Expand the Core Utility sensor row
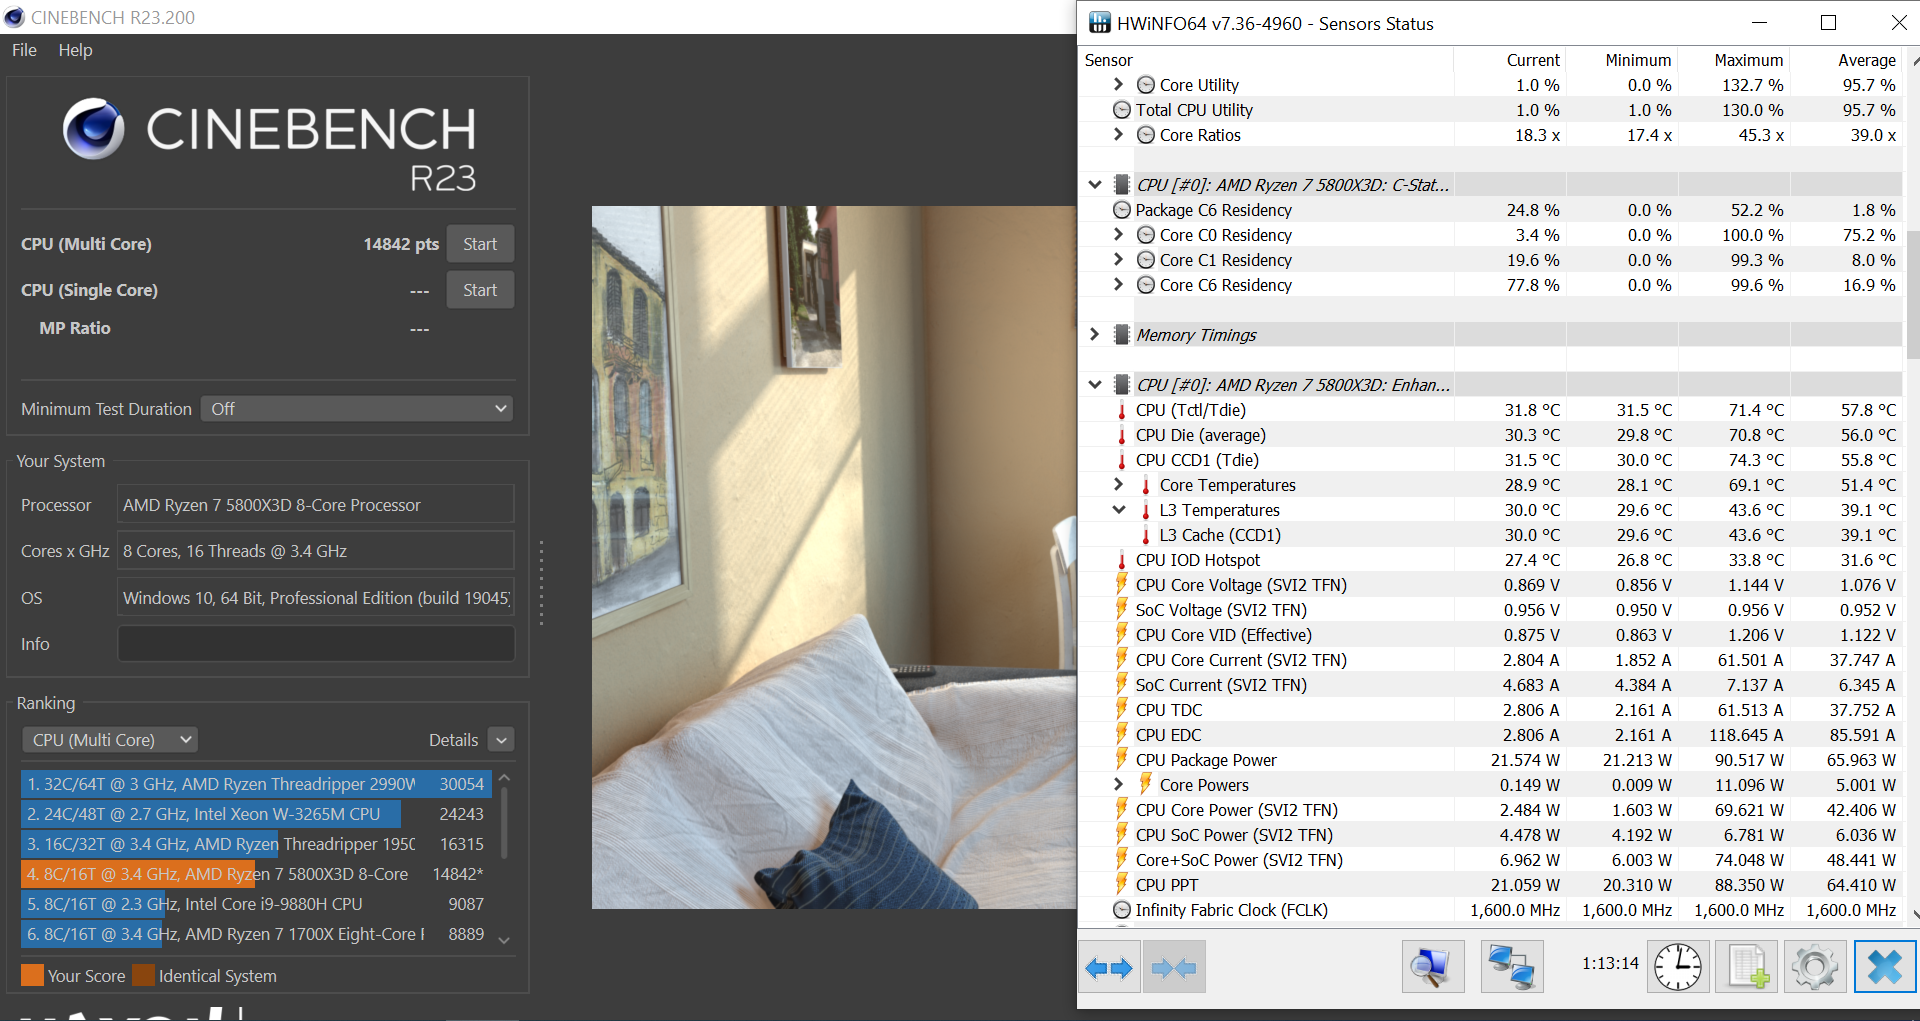Screen dimensions: 1920x1021 (x=1119, y=85)
